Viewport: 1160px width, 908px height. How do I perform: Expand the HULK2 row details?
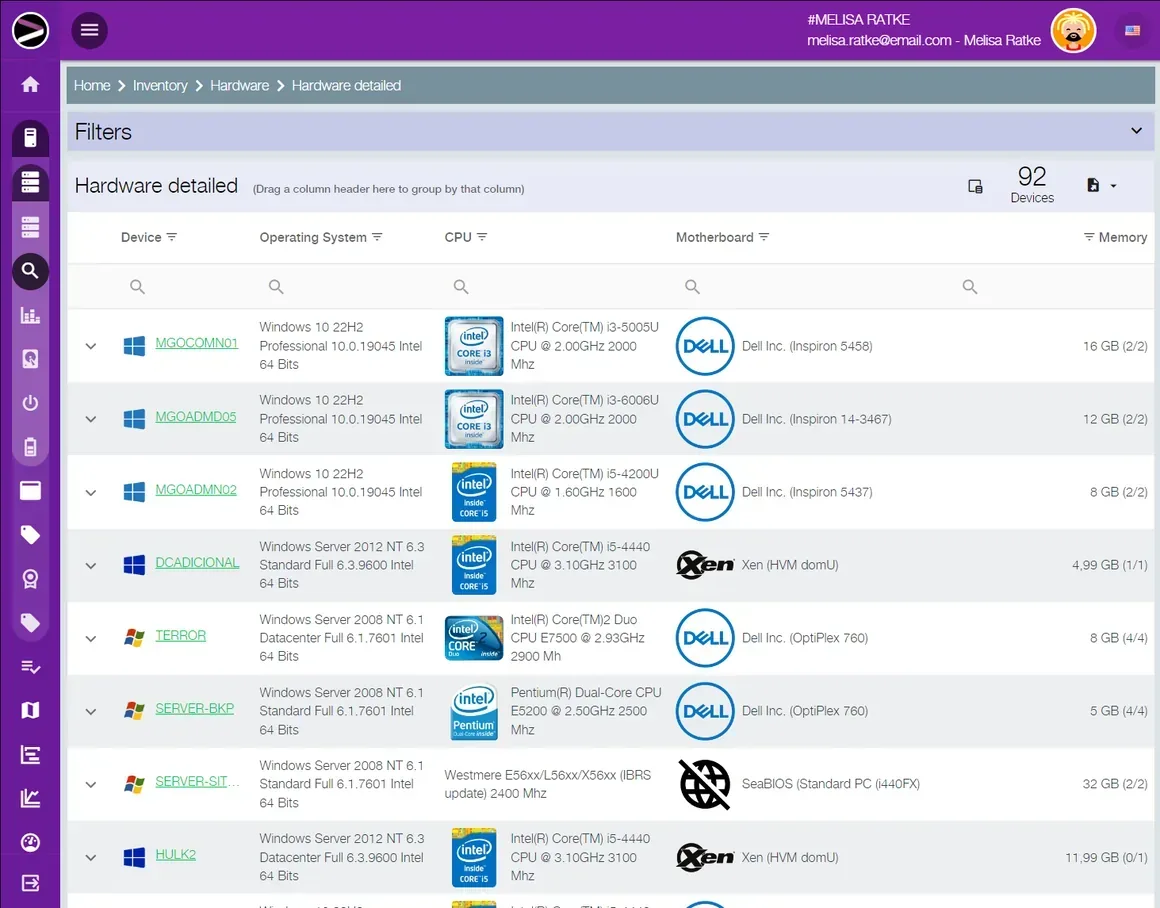90,858
